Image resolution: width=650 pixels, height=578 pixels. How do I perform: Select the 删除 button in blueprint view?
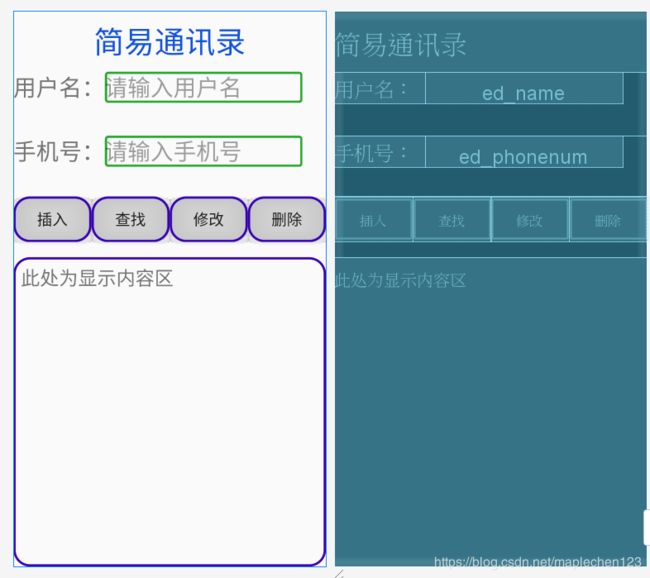point(607,221)
